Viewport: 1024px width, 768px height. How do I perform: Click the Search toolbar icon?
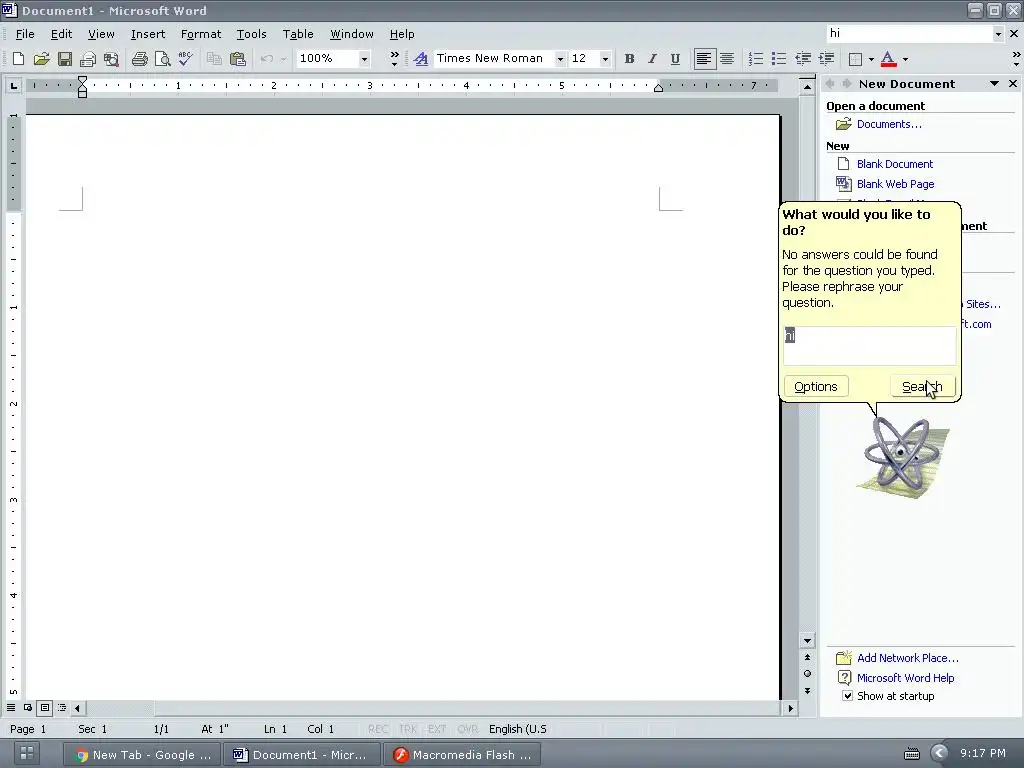[x=111, y=59]
